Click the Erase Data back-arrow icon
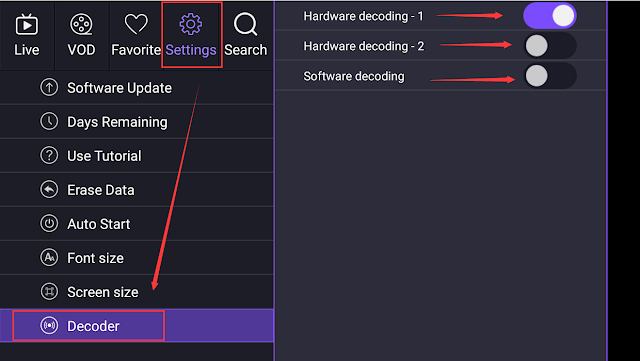This screenshot has width=640, height=361. pos(49,189)
